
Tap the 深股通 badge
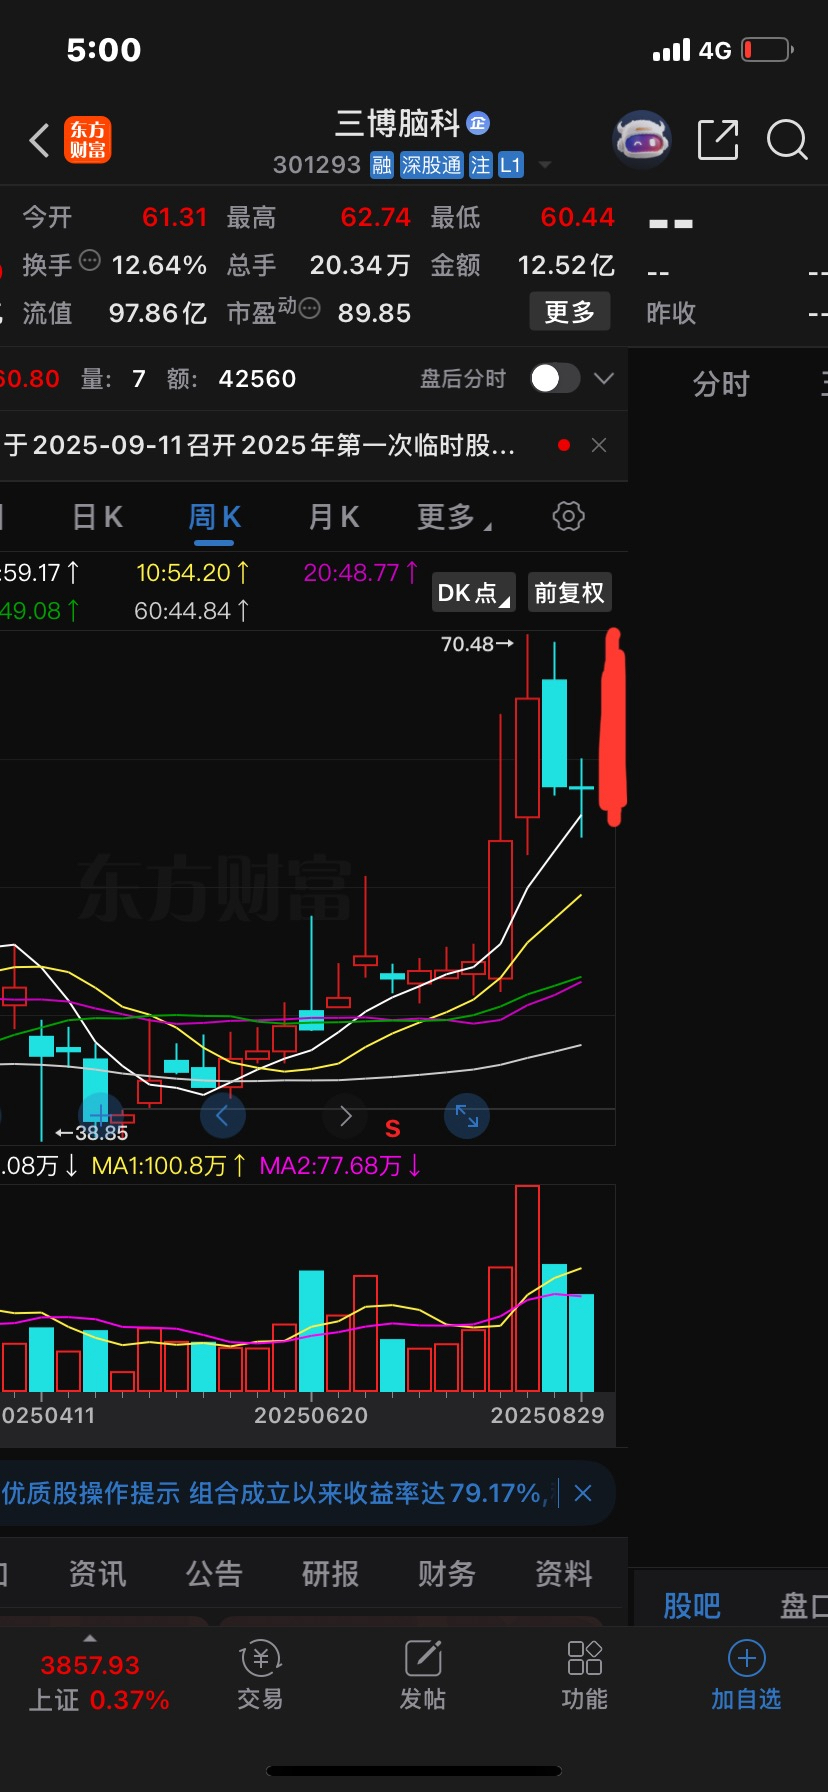pos(432,165)
